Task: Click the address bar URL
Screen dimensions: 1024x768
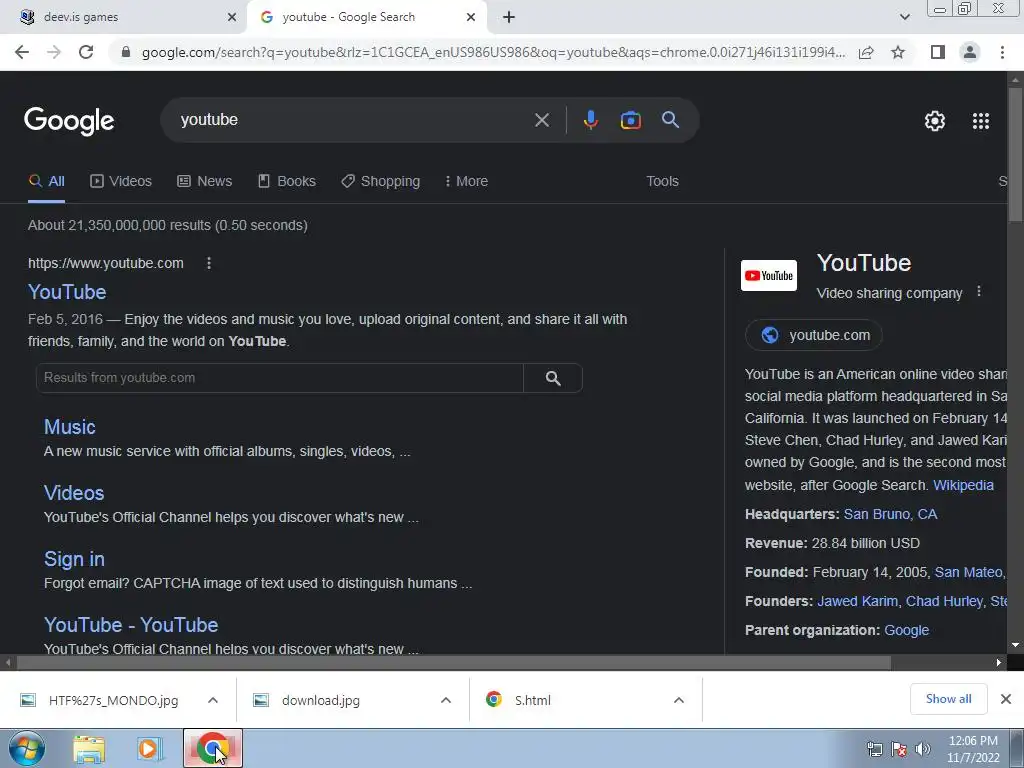Action: click(x=493, y=52)
